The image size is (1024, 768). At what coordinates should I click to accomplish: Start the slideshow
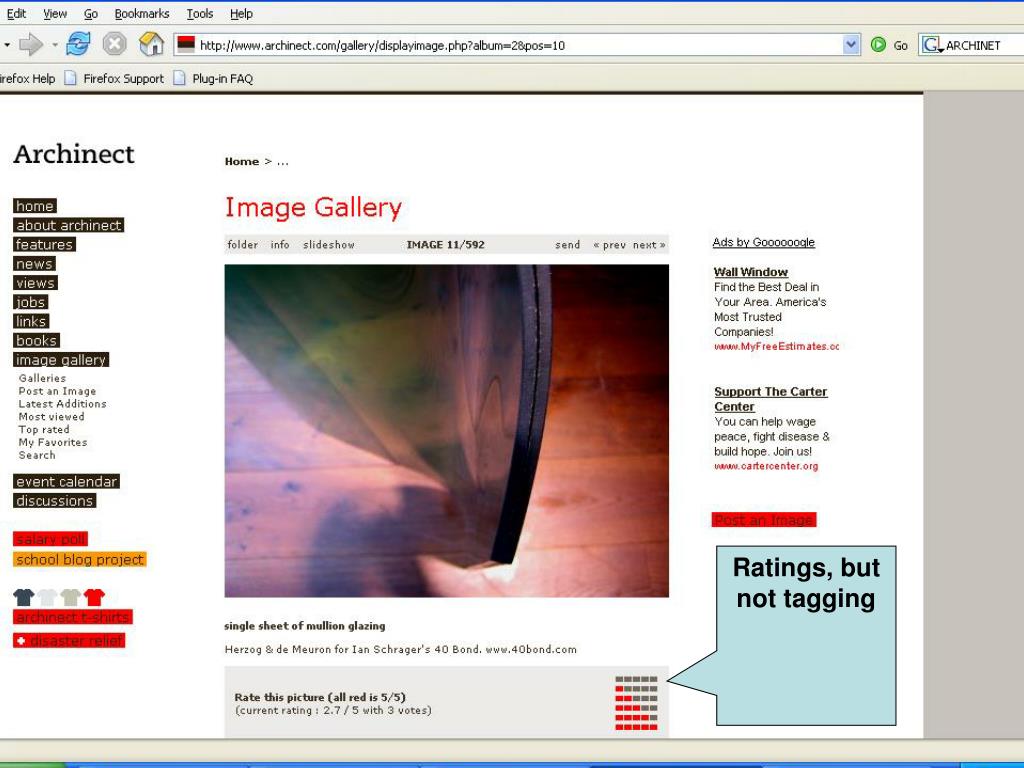[x=328, y=245]
